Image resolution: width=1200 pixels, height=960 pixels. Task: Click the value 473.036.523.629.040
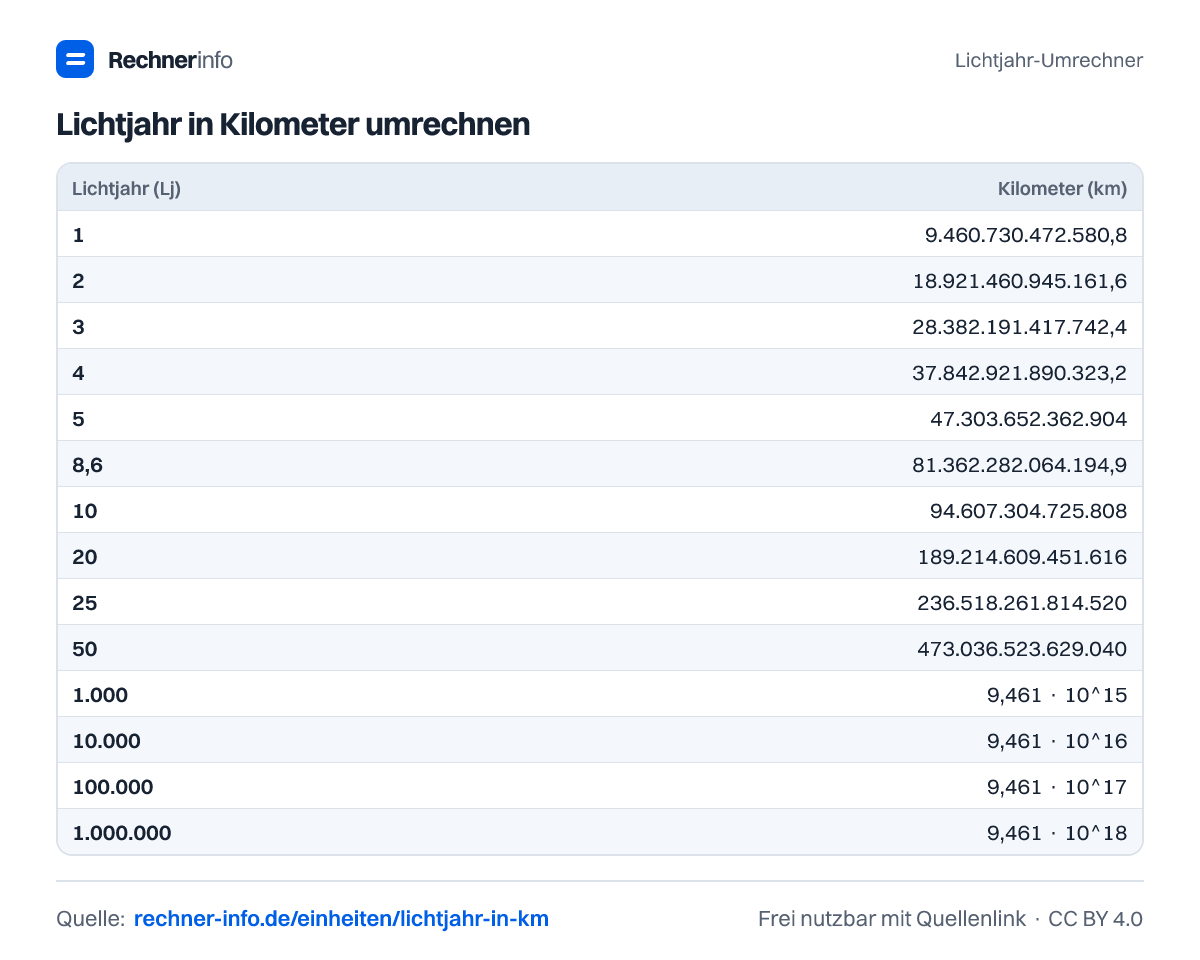pyautogui.click(x=1022, y=649)
